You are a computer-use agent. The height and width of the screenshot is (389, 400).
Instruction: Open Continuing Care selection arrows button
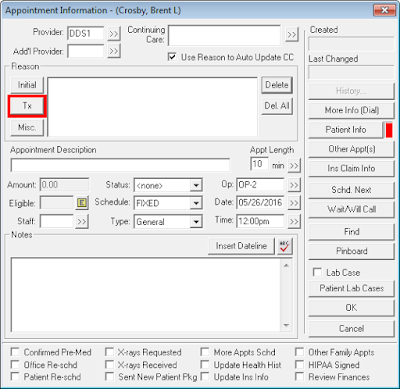tap(292, 35)
